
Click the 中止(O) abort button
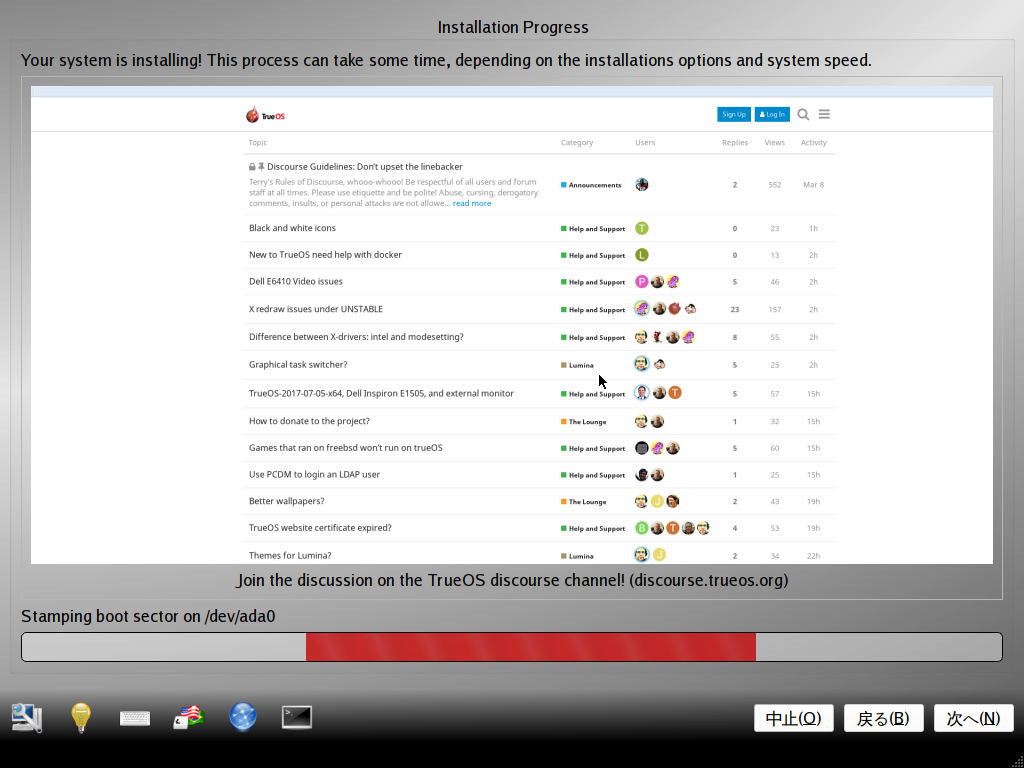point(793,718)
